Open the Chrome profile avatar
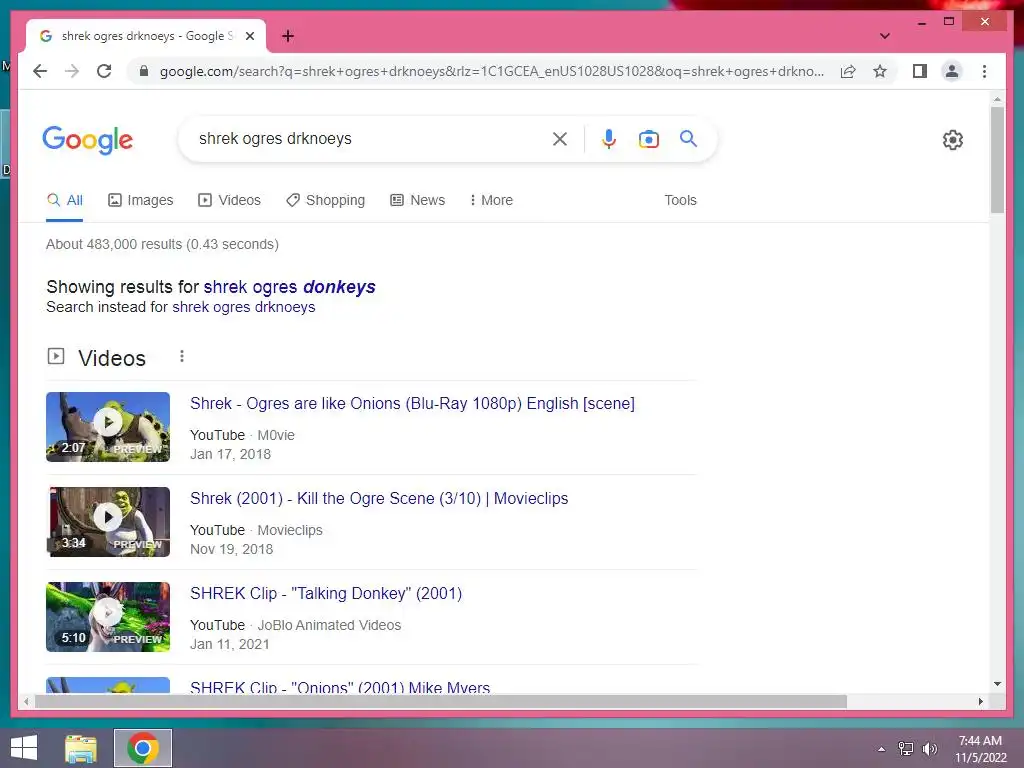The width and height of the screenshot is (1024, 768). 952,71
